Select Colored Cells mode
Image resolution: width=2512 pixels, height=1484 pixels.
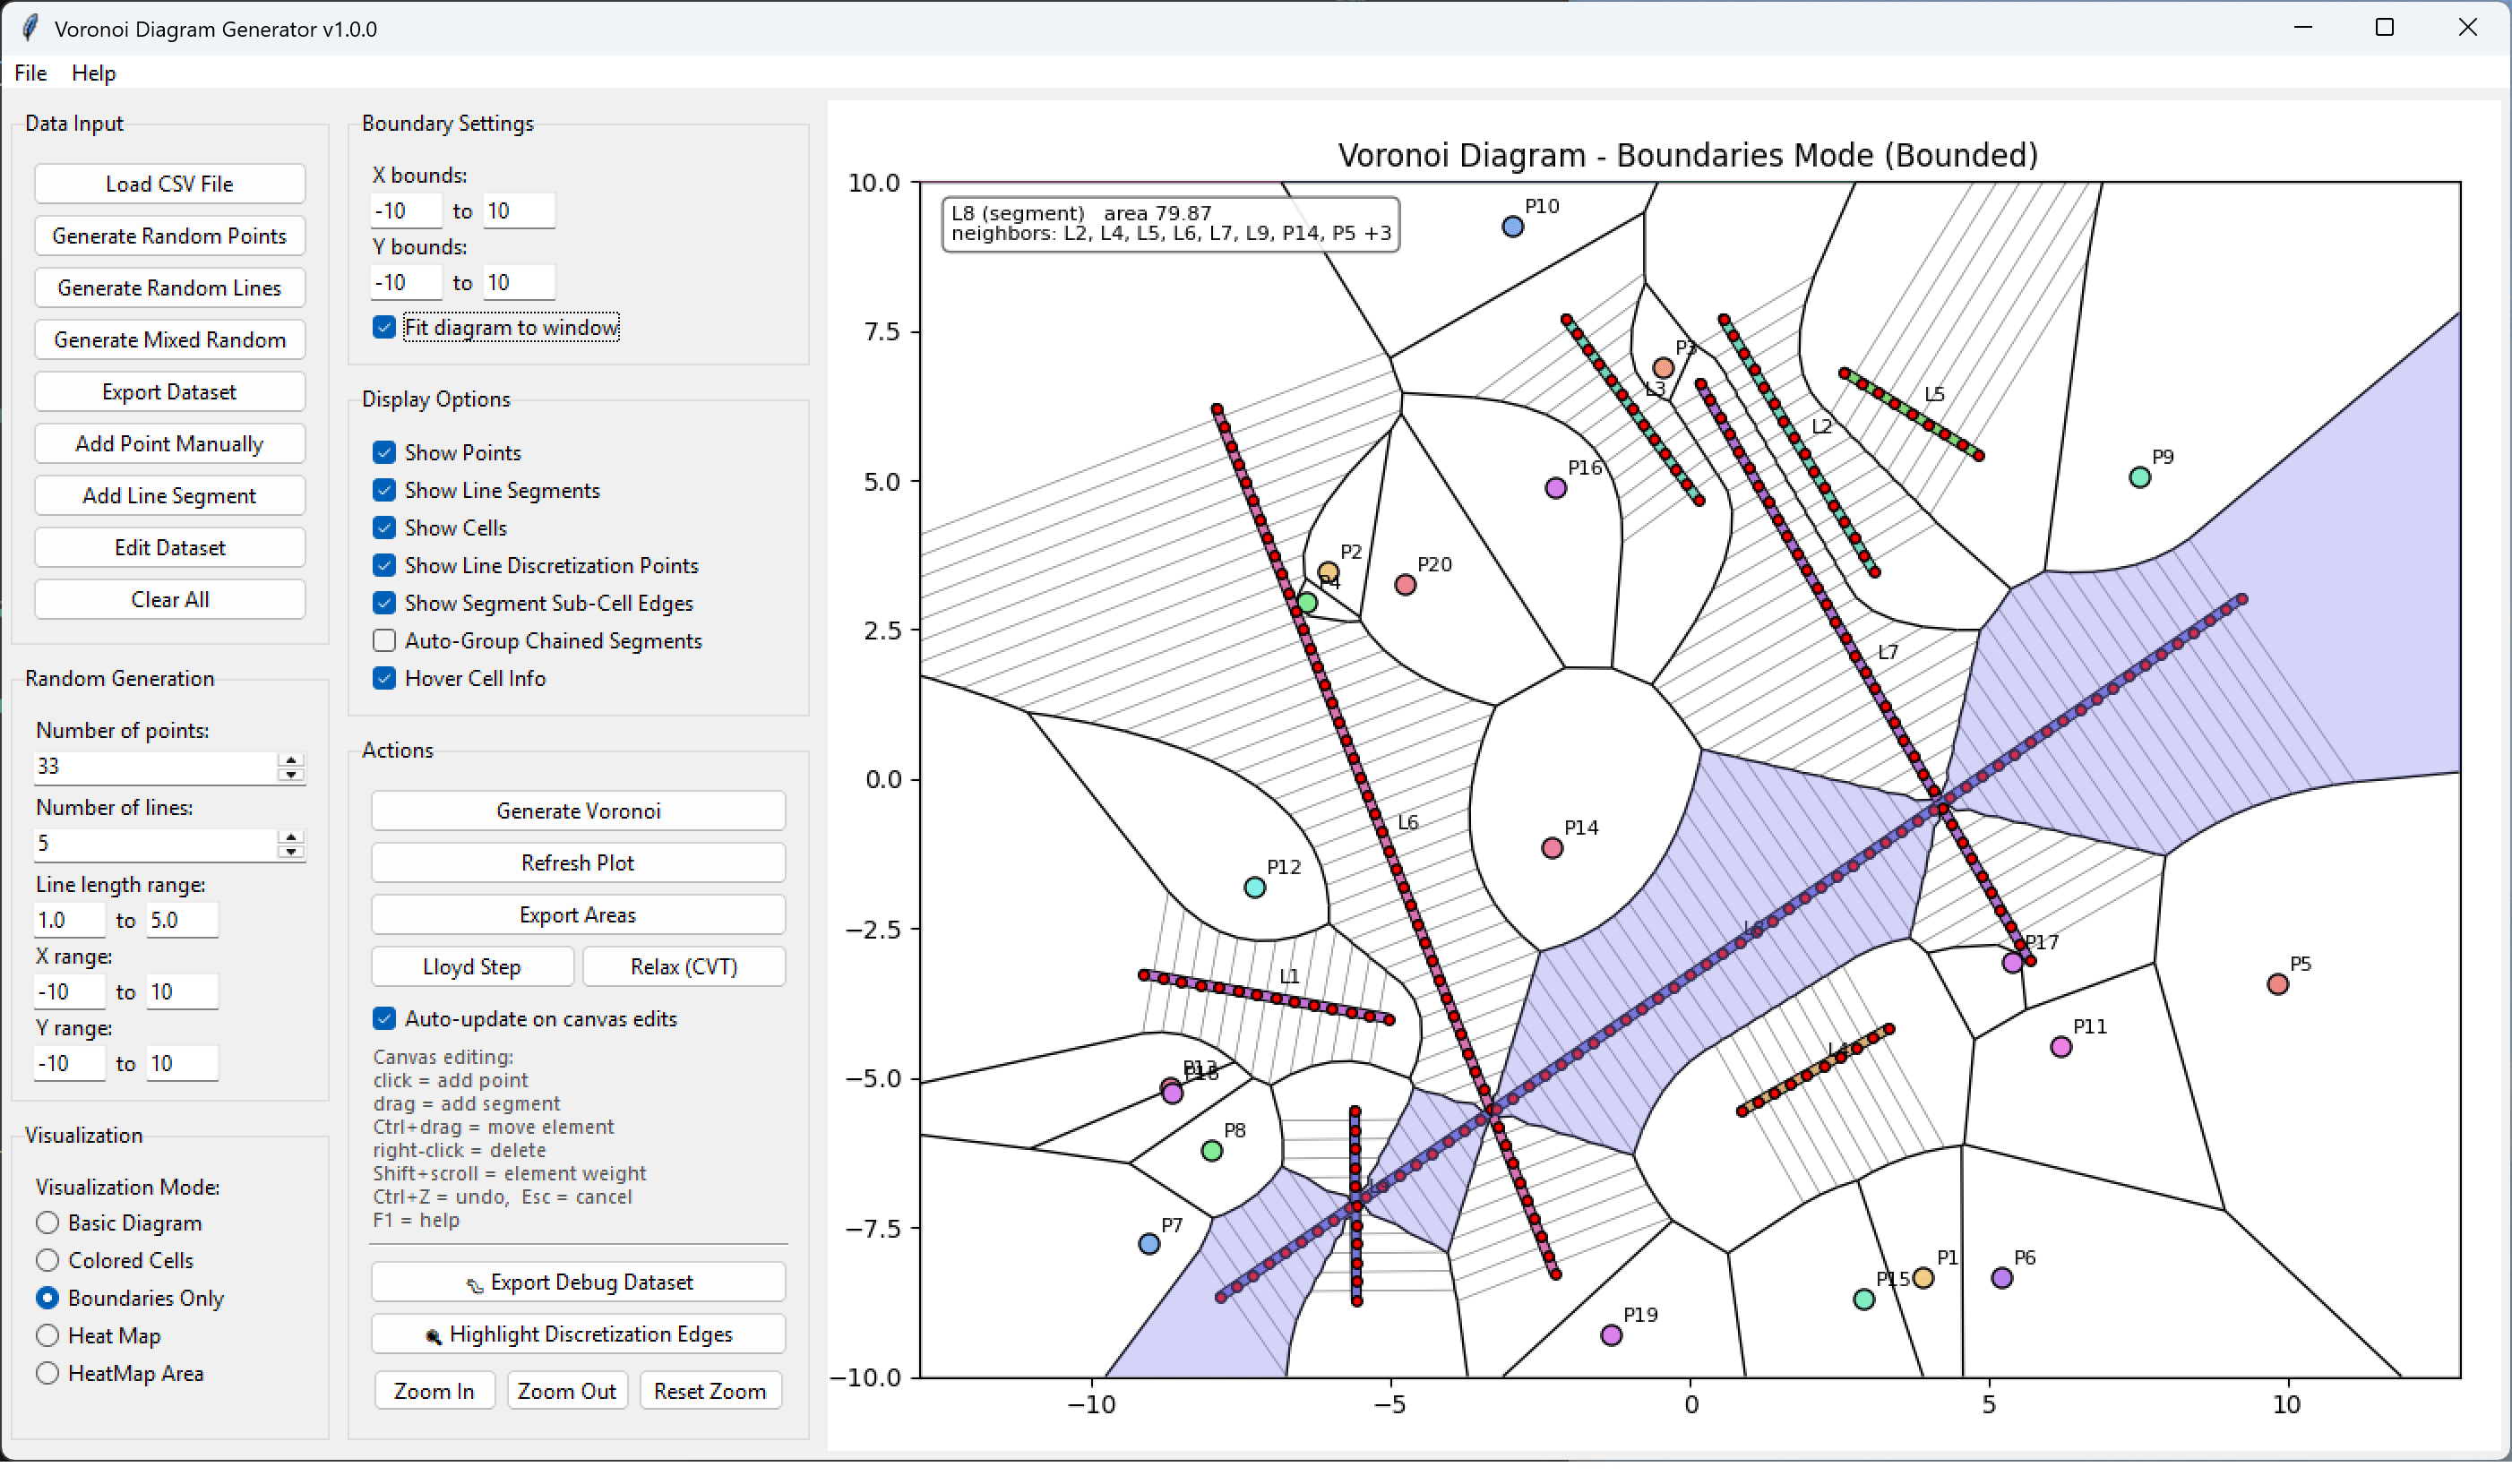[47, 1261]
